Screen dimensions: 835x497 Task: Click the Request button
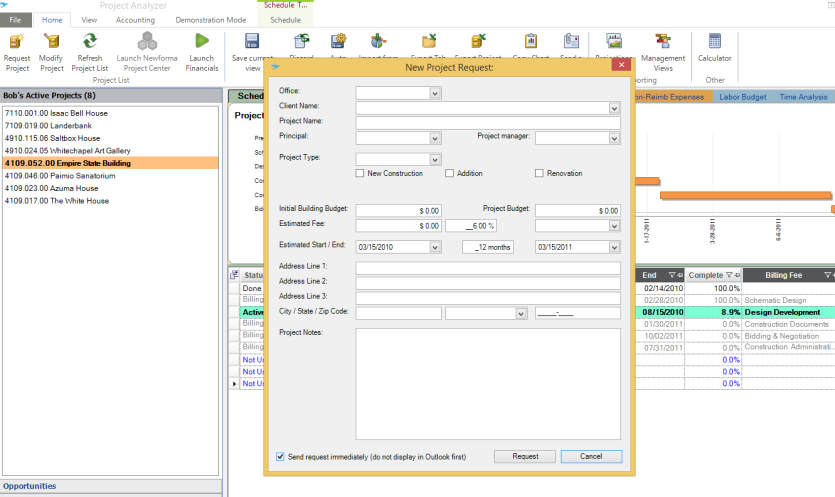tap(525, 457)
